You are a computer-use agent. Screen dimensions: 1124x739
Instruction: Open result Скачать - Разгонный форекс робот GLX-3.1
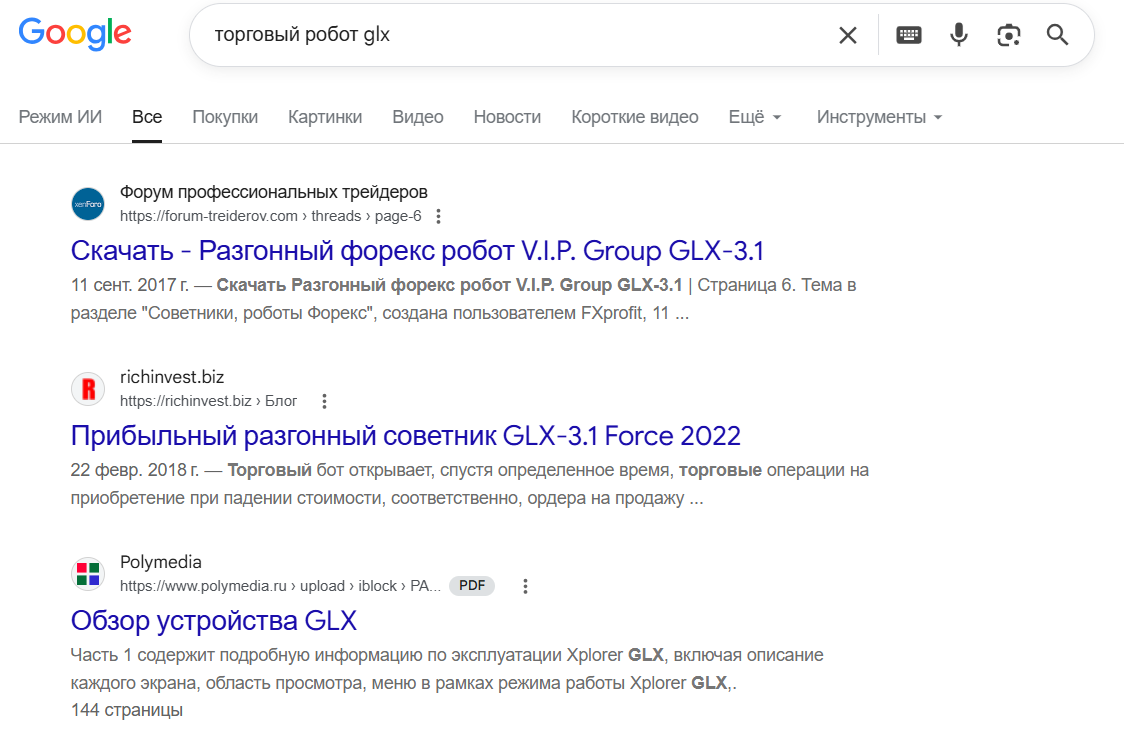(x=417, y=251)
